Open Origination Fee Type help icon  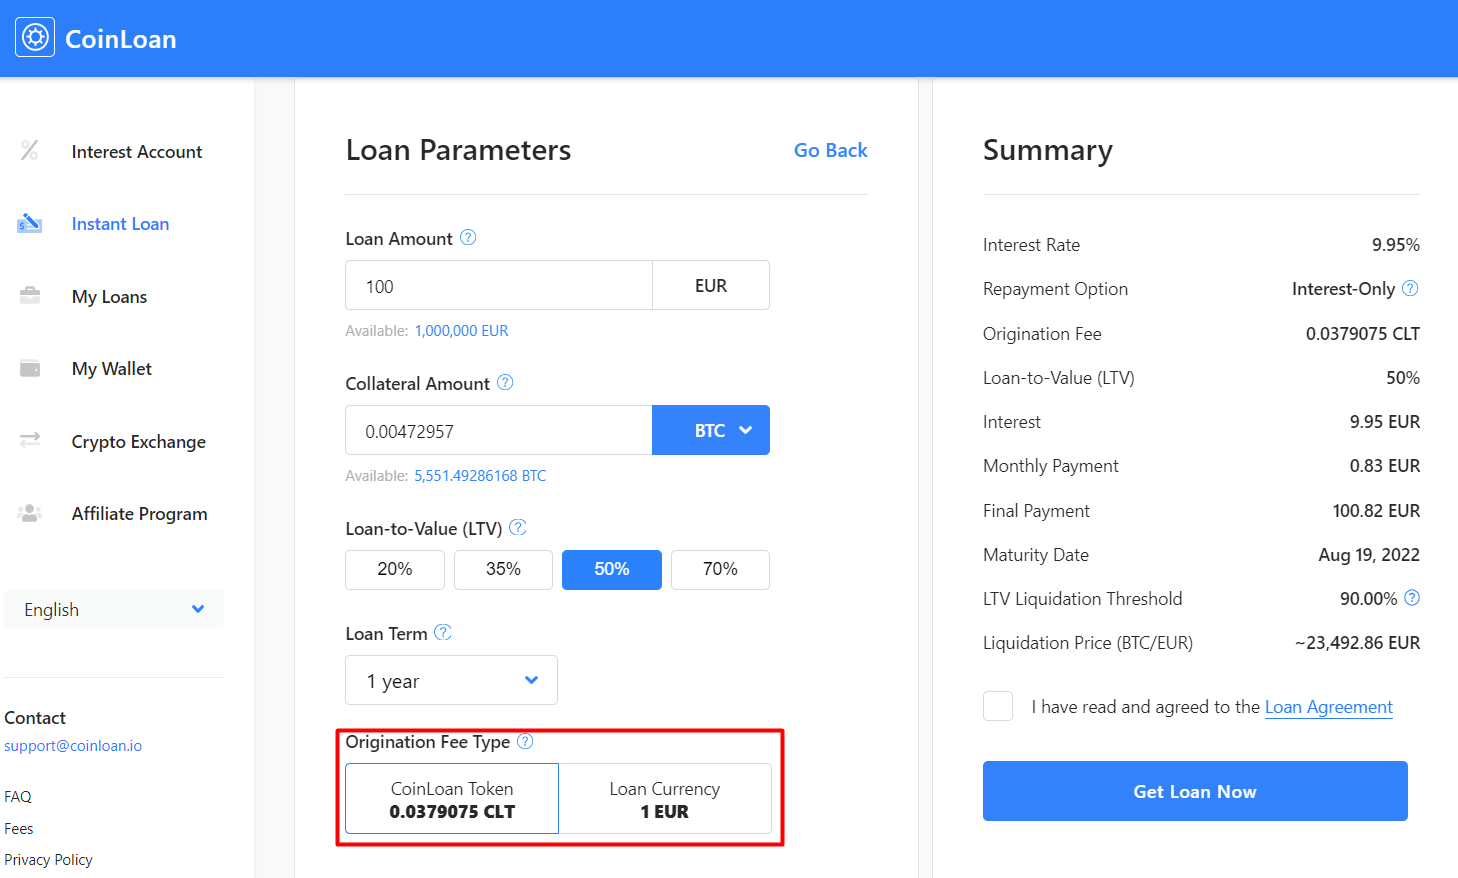[525, 742]
